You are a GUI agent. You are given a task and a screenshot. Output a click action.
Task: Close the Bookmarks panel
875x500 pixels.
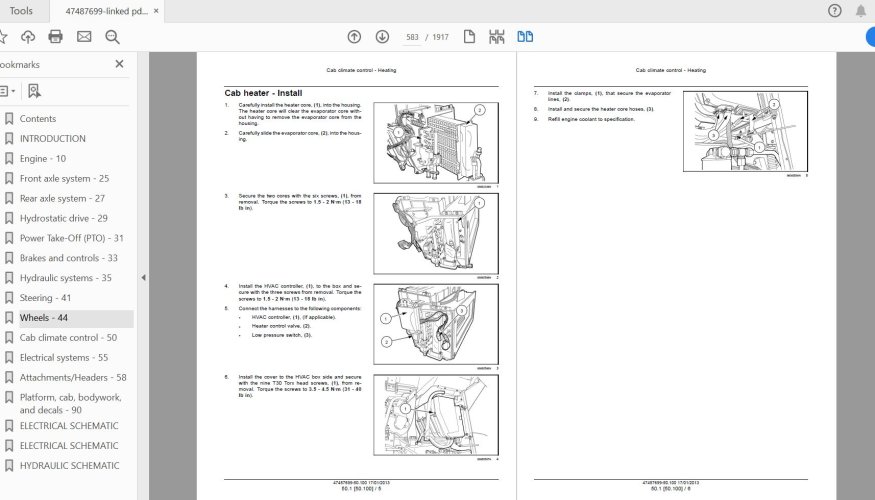(119, 64)
